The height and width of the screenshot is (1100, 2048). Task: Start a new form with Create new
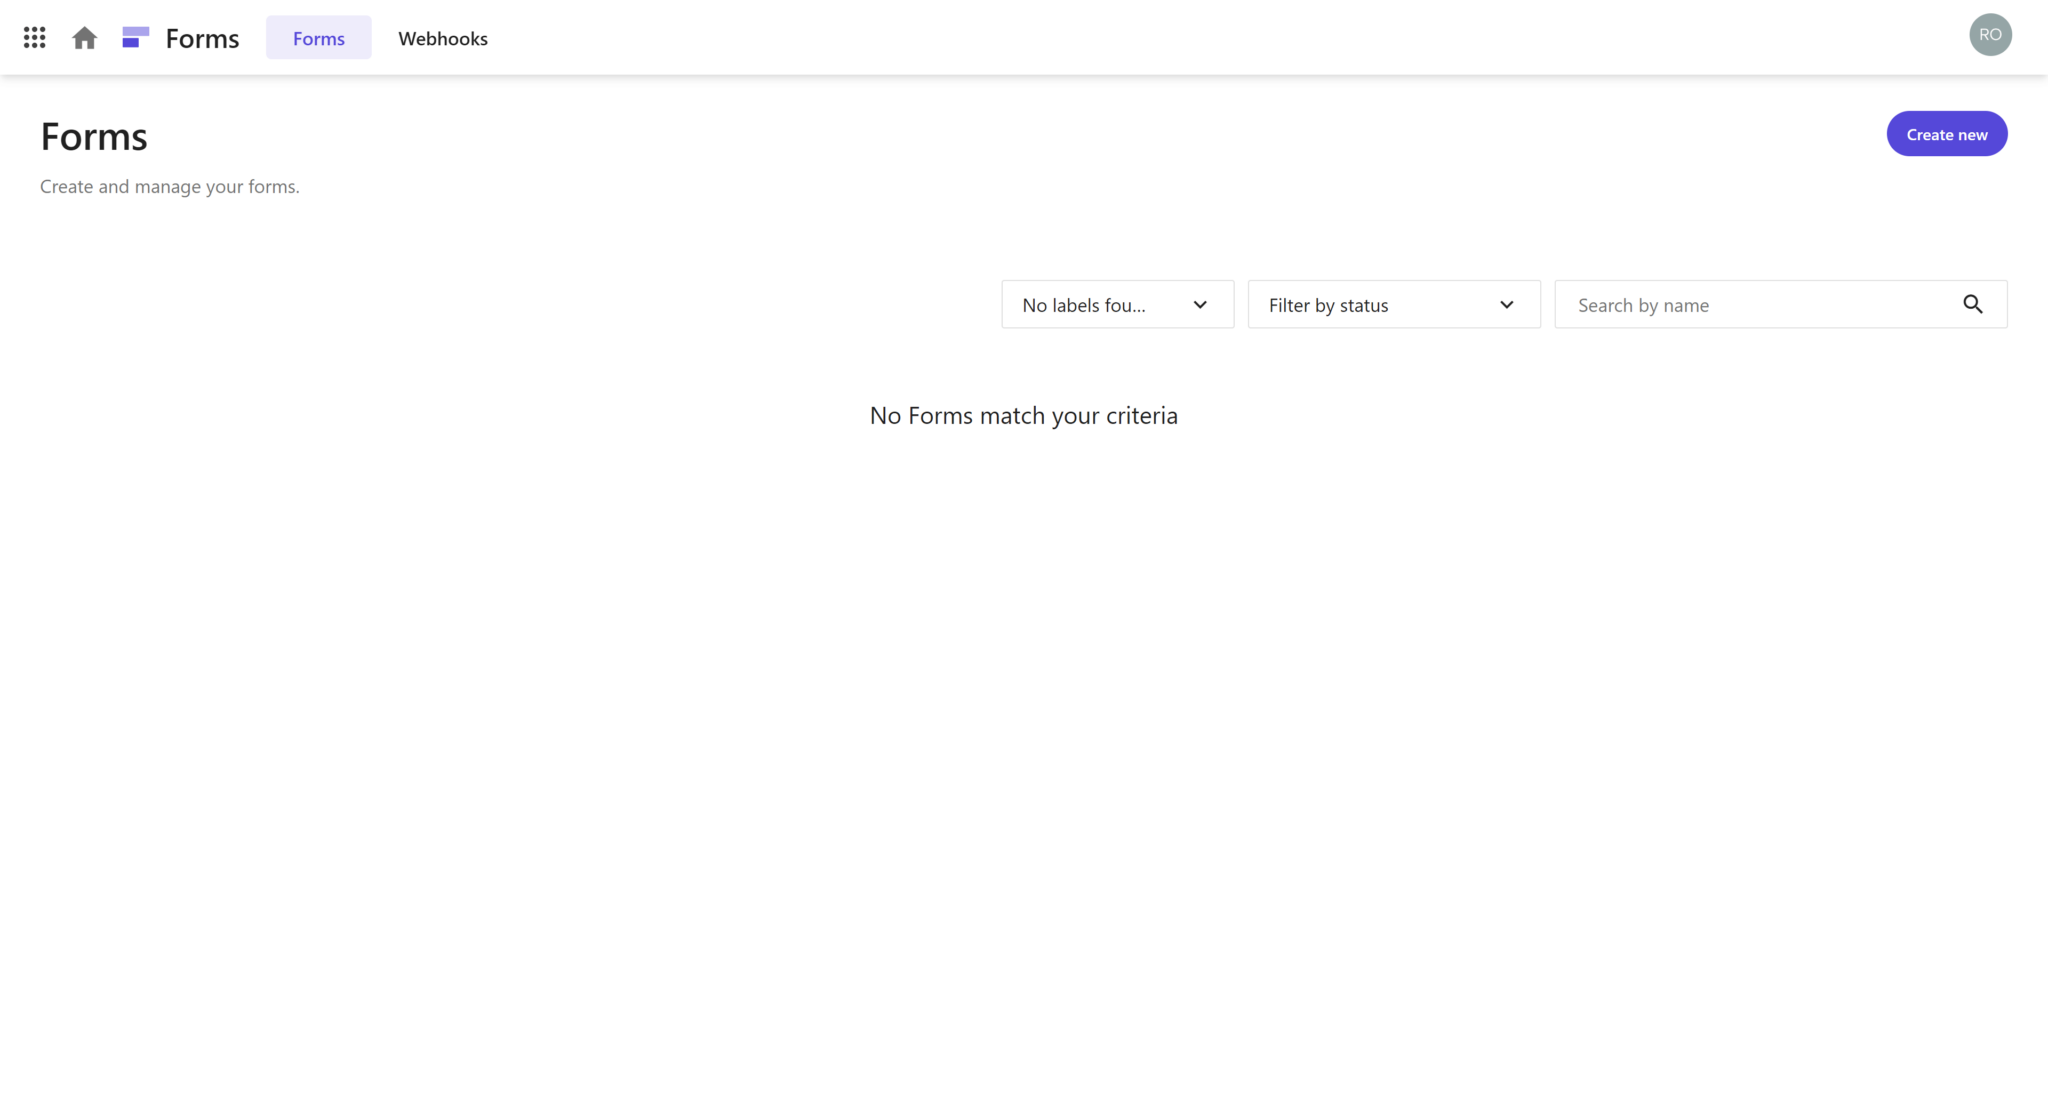(x=1945, y=133)
